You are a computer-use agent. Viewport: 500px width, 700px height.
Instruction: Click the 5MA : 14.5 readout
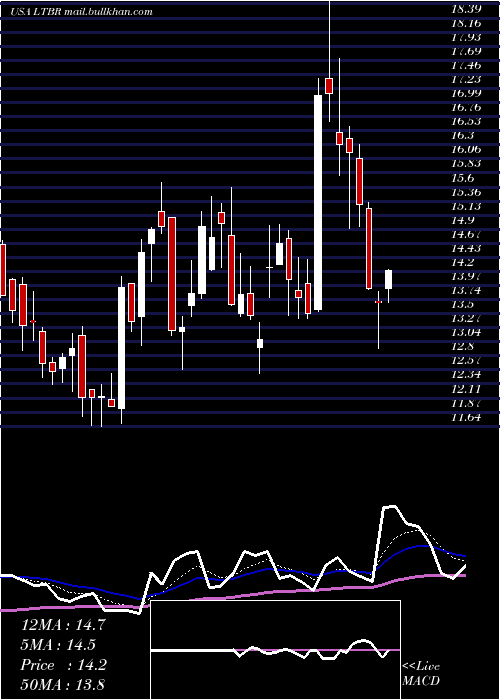pyautogui.click(x=58, y=645)
